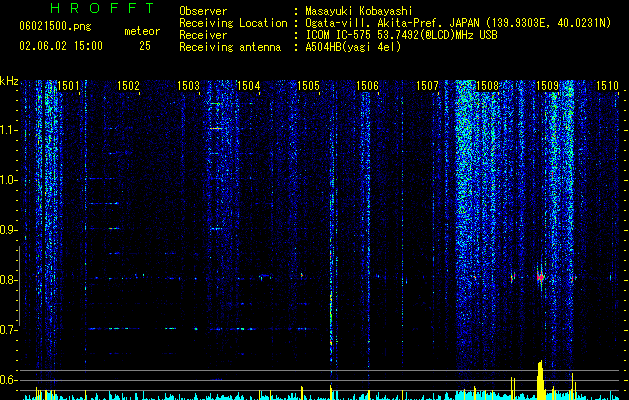
Task: Click the 1502 time marker
Action: click(128, 85)
